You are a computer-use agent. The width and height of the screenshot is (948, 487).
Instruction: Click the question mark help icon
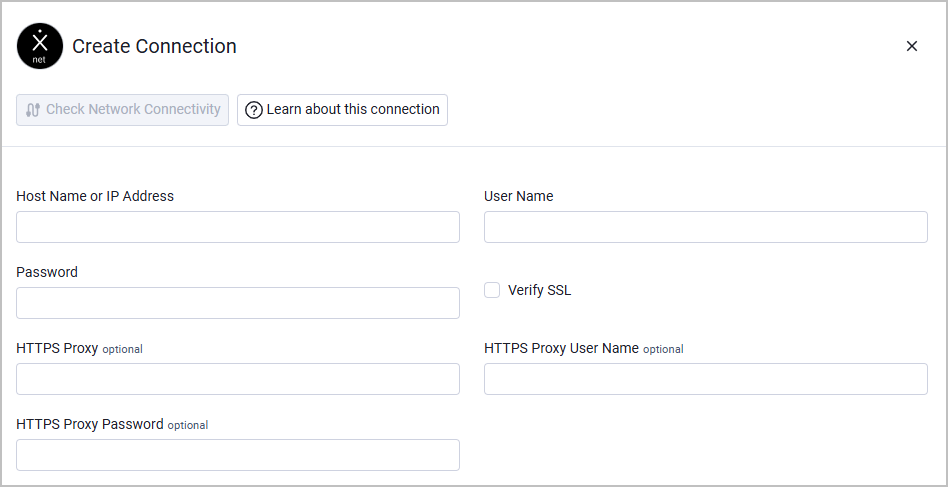[254, 110]
